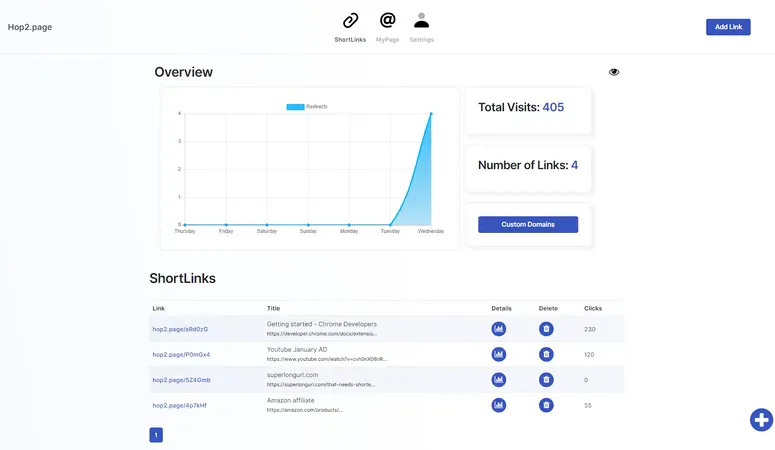Viewport: 775px width, 450px height.
Task: Select the MyPage tab label
Action: coord(388,40)
